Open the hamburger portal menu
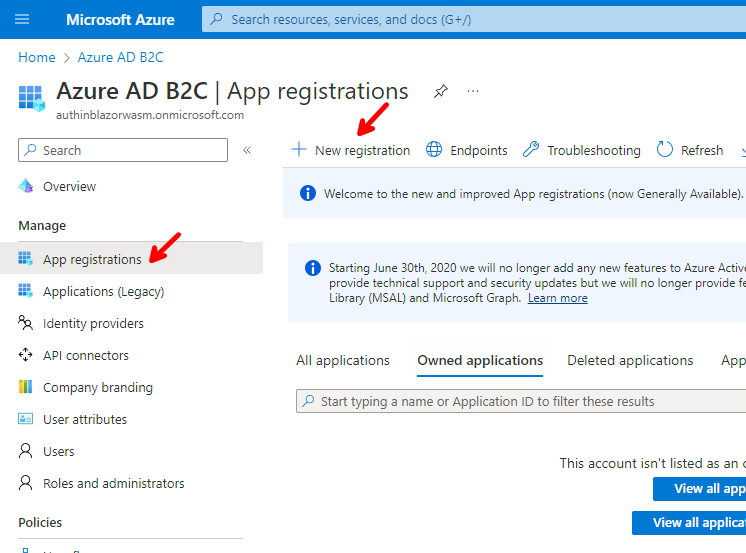Image resolution: width=746 pixels, height=553 pixels. [22, 19]
